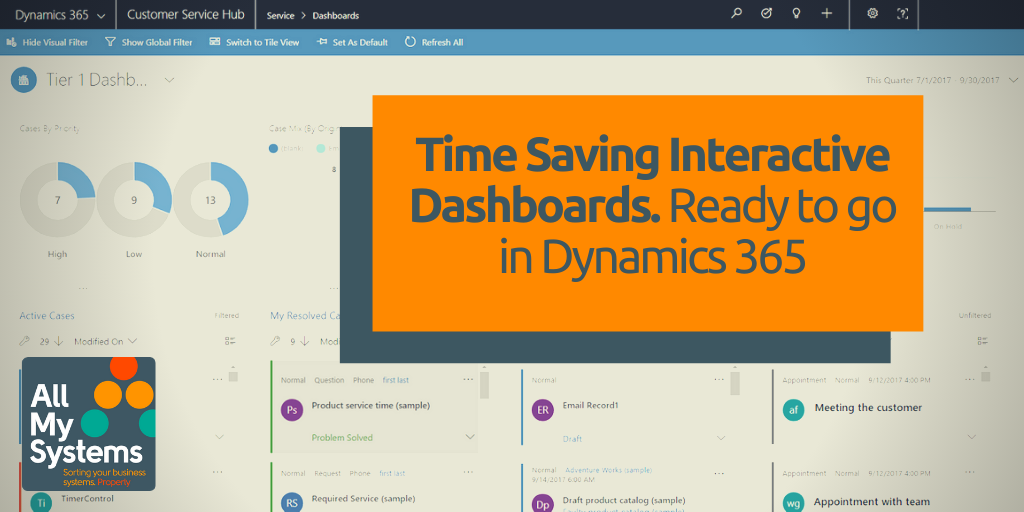The image size is (1024, 512).
Task: Select the Low priority donut chart
Action: pos(134,200)
